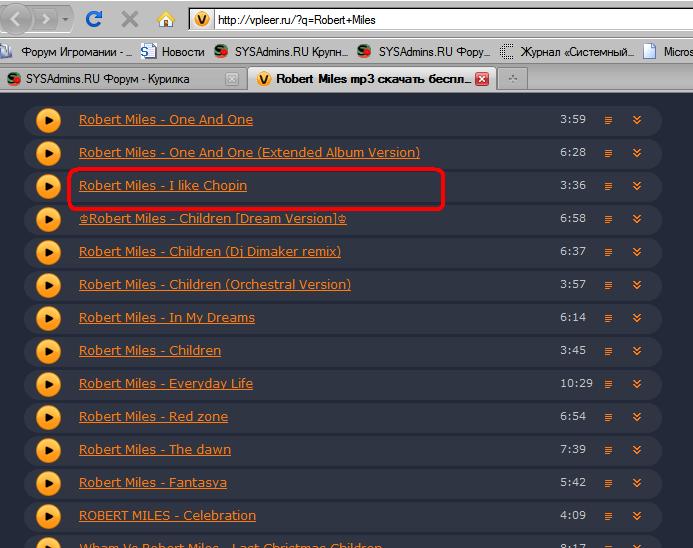Open link Robert Miles - I like Chopin
The image size is (693, 548).
pyautogui.click(x=163, y=186)
